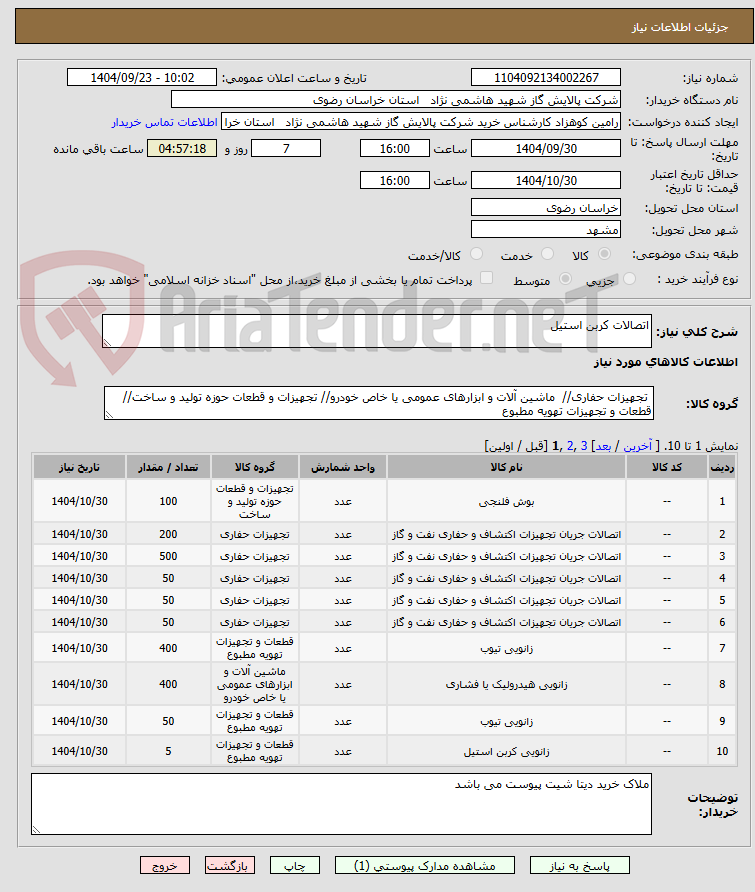Click quantity 100 in row 1

click(x=168, y=501)
